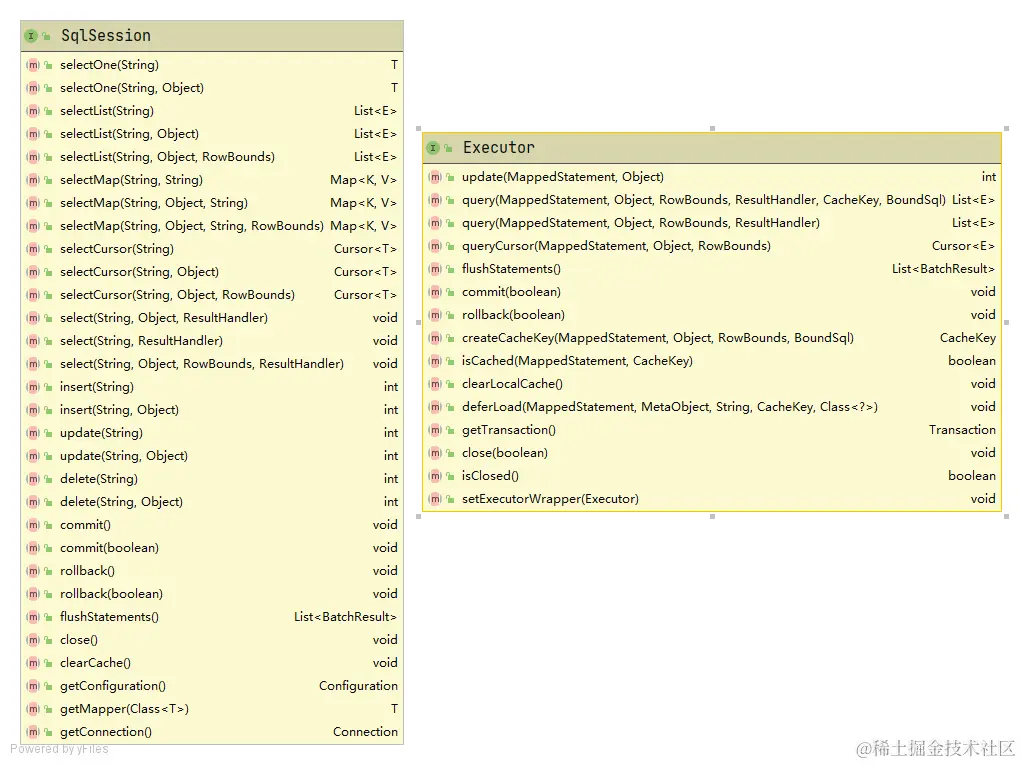Select selectCursor(String, Object, RowBounds) row
This screenshot has height=765, width=1022.
tap(212, 295)
